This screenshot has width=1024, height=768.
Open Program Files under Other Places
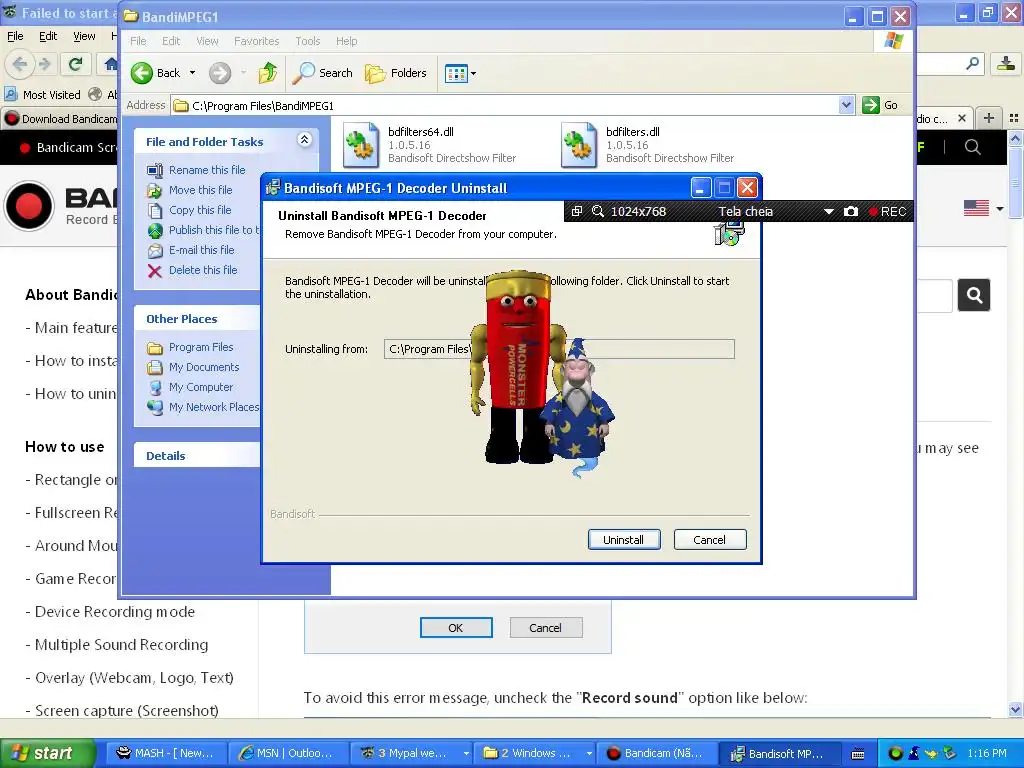pyautogui.click(x=200, y=347)
